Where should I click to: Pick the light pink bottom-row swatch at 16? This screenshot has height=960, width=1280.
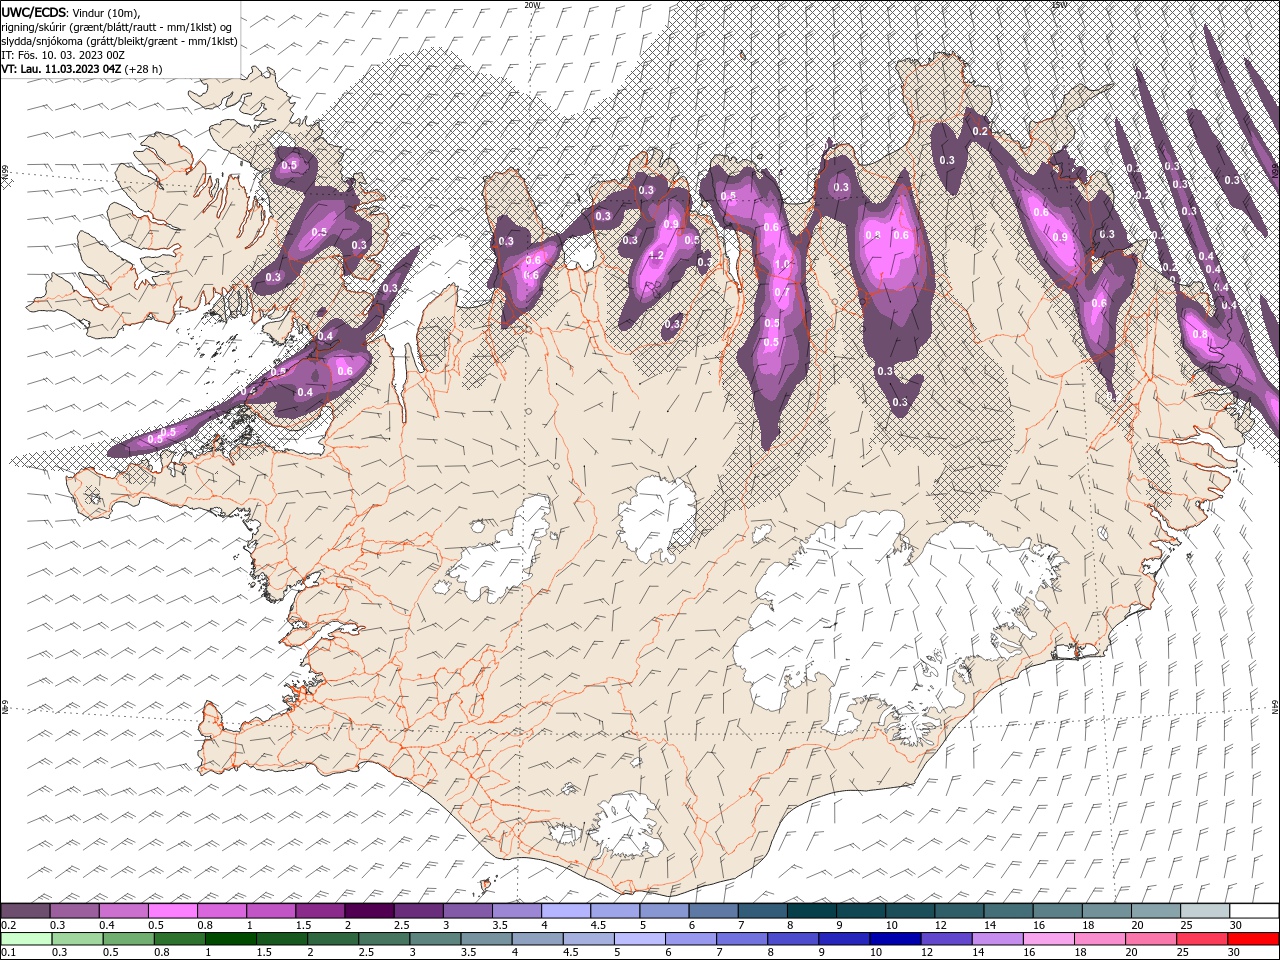click(1047, 939)
